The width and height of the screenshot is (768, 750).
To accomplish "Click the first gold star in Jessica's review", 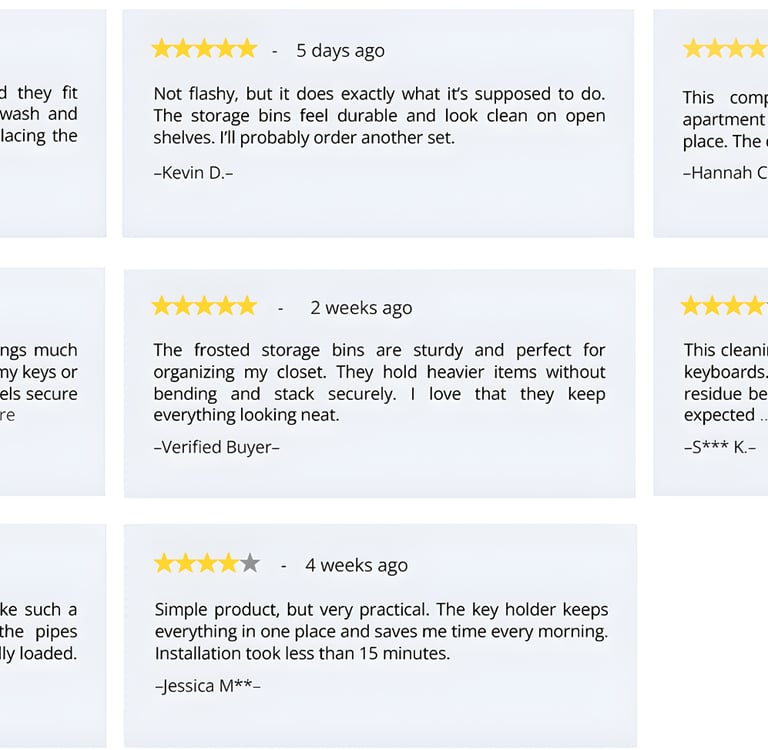I will 164,563.
